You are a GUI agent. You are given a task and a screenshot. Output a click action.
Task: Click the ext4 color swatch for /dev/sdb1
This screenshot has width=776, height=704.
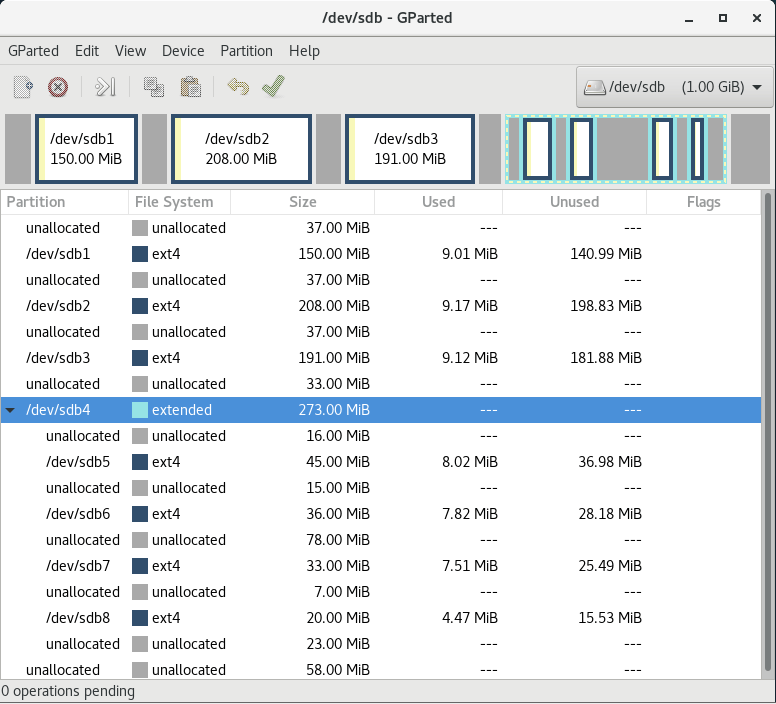coord(140,254)
